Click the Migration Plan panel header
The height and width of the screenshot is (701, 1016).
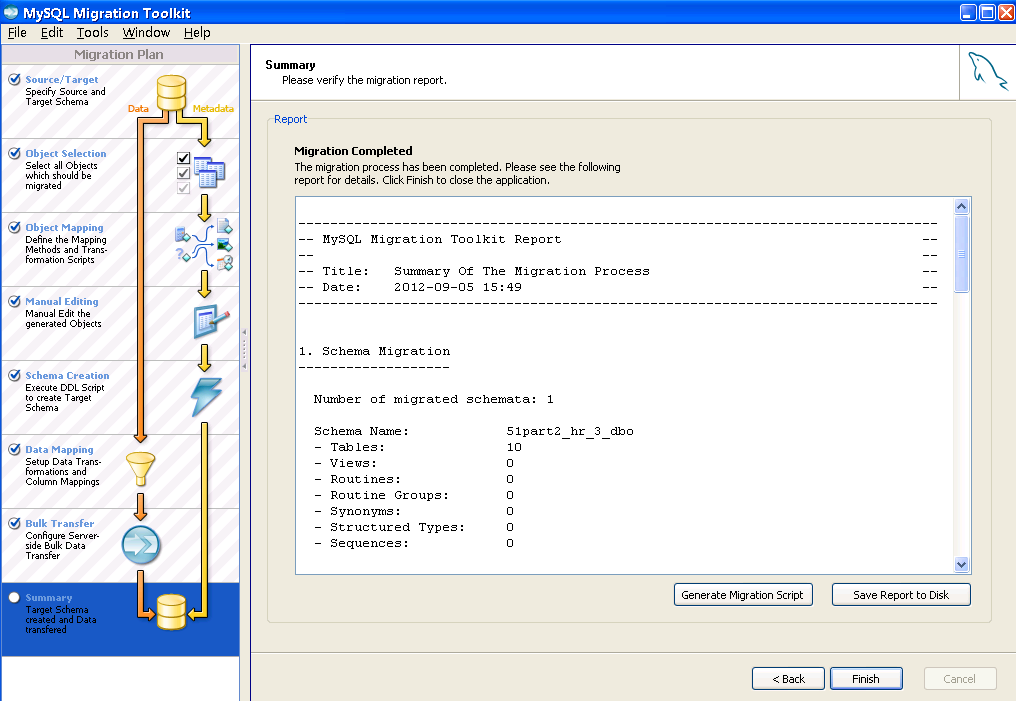point(120,54)
